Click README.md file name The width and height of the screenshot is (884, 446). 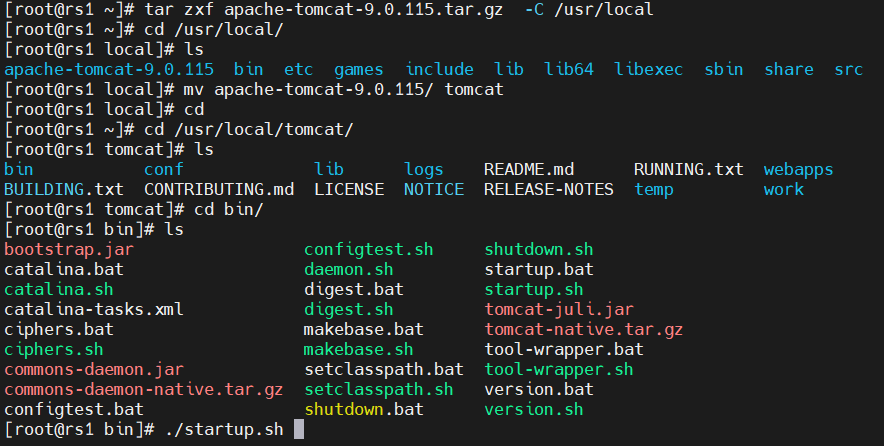529,169
